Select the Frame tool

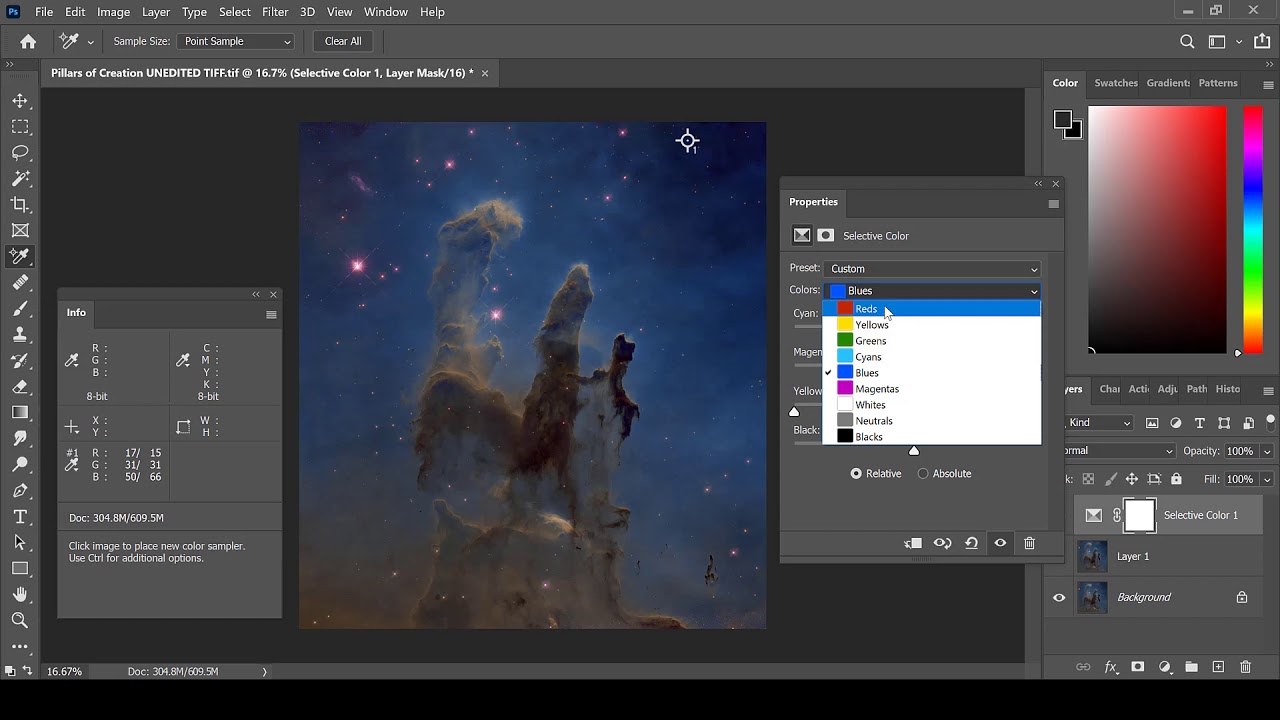tap(20, 231)
